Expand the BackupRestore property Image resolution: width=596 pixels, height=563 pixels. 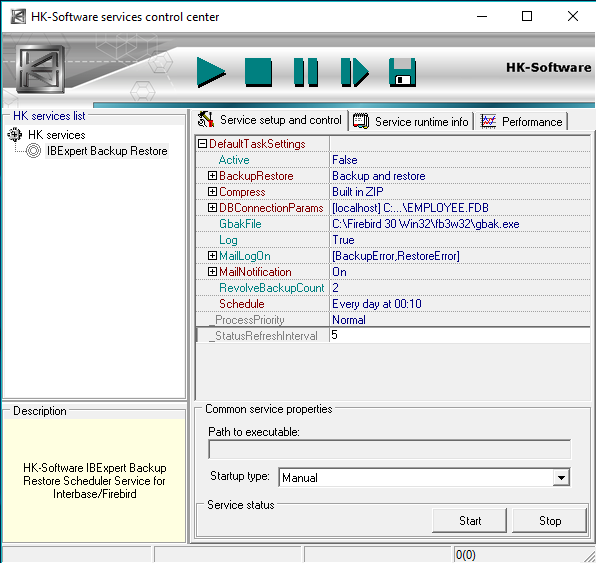[212, 176]
